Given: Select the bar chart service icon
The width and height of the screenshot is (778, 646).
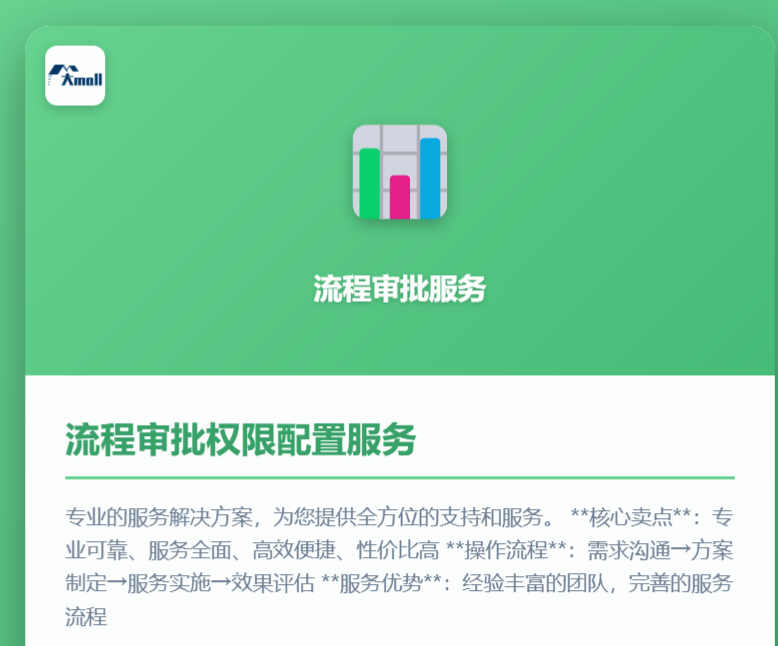Looking at the screenshot, I should pos(400,172).
